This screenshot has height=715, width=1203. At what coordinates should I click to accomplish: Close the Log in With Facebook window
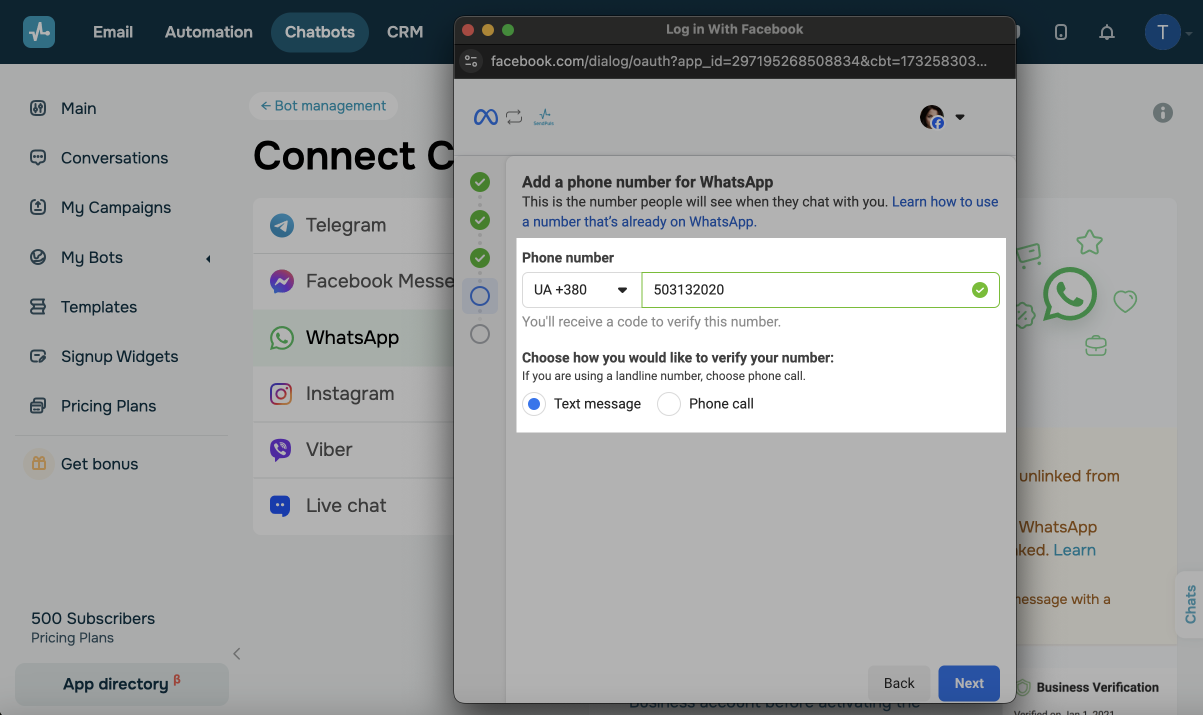[468, 30]
